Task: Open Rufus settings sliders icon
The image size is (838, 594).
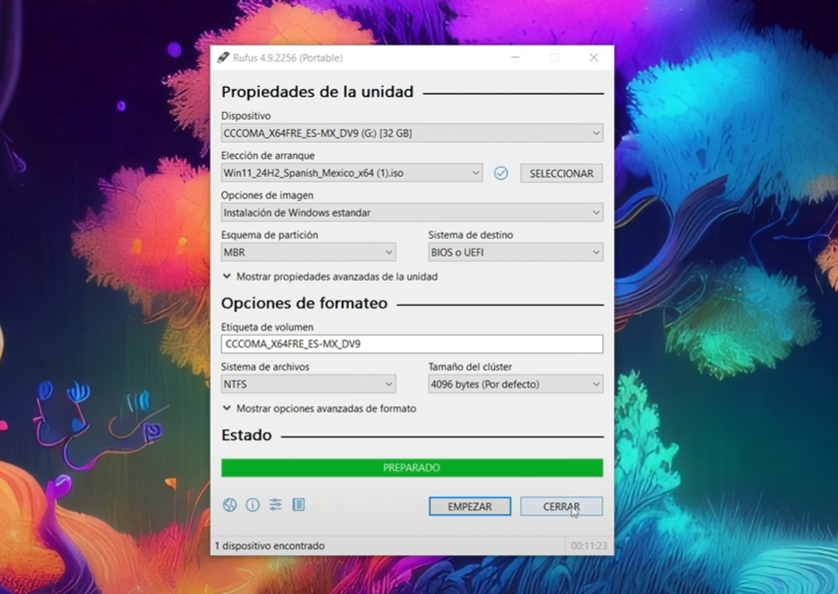Action: coord(276,504)
